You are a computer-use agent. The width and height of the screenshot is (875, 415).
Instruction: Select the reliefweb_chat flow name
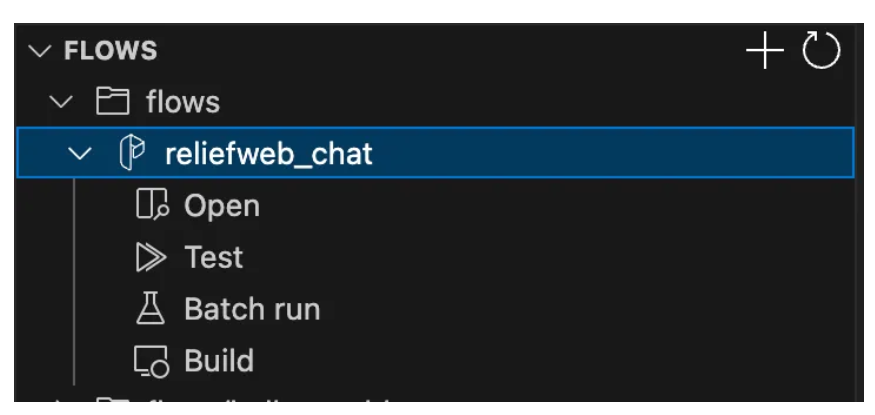point(269,153)
